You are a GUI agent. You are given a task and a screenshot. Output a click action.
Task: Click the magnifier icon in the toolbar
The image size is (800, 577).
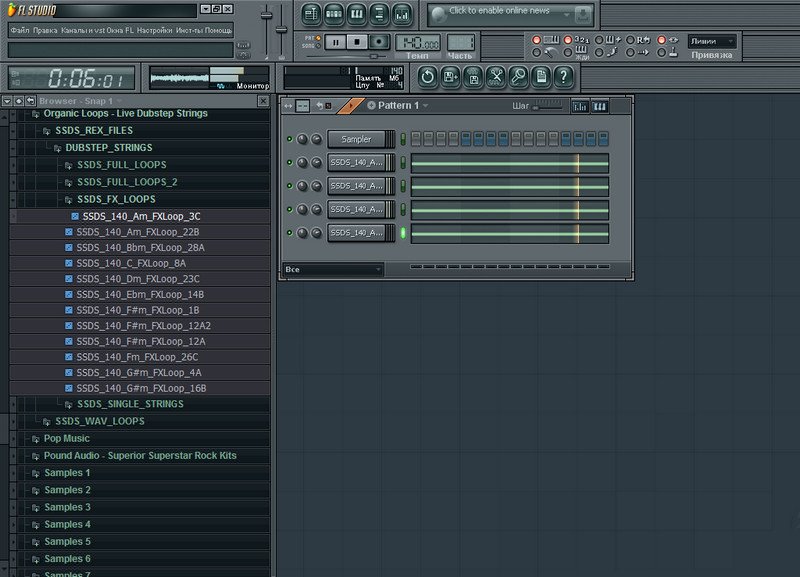click(x=518, y=76)
